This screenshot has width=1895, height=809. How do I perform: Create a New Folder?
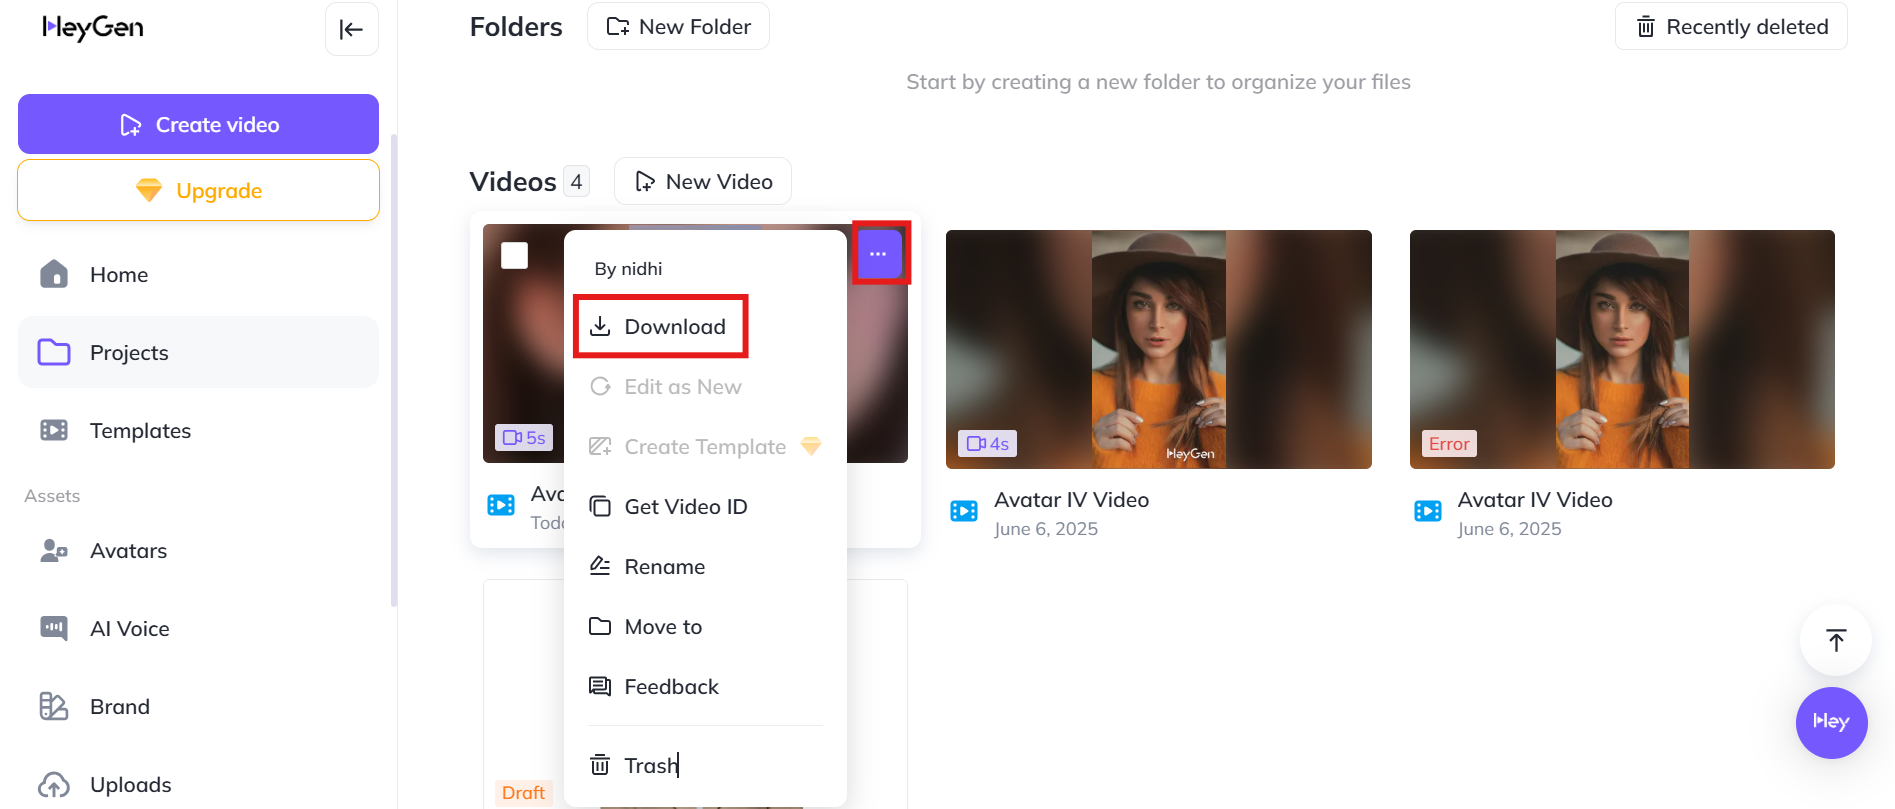pos(678,27)
